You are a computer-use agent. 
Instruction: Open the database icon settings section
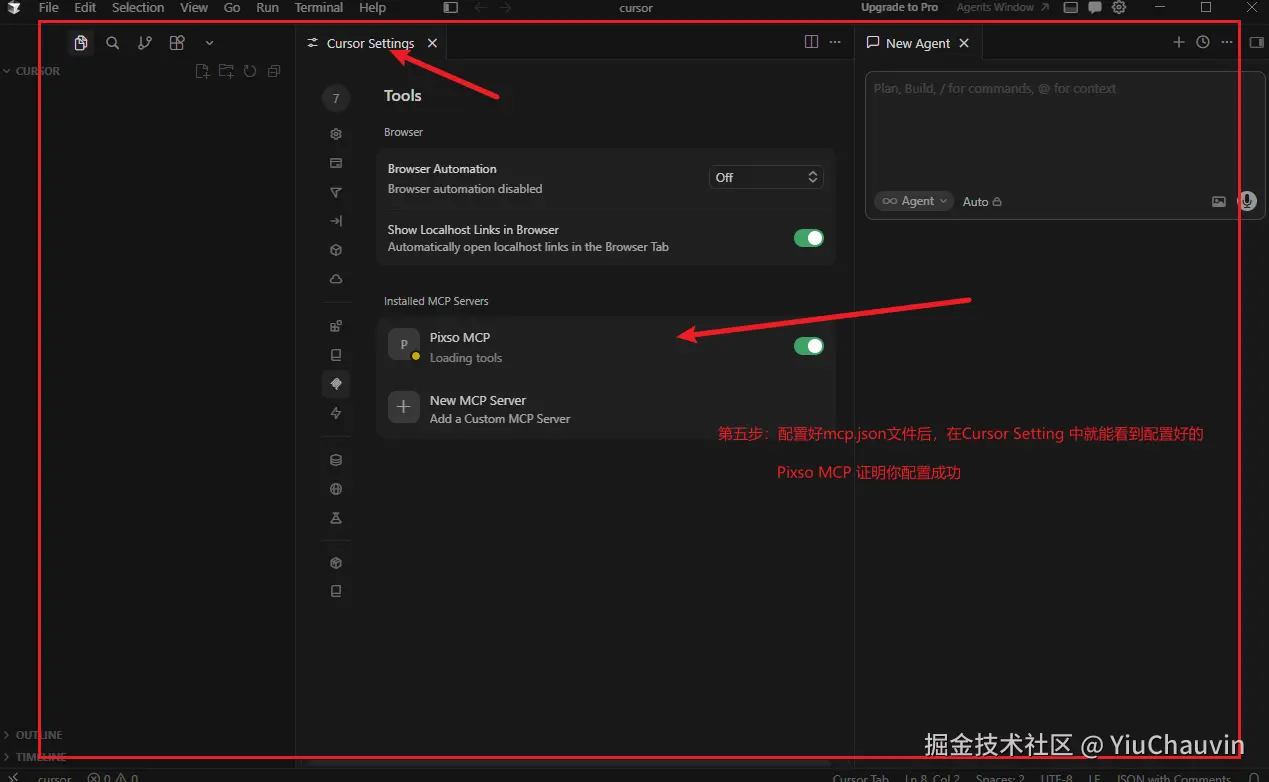click(x=336, y=460)
